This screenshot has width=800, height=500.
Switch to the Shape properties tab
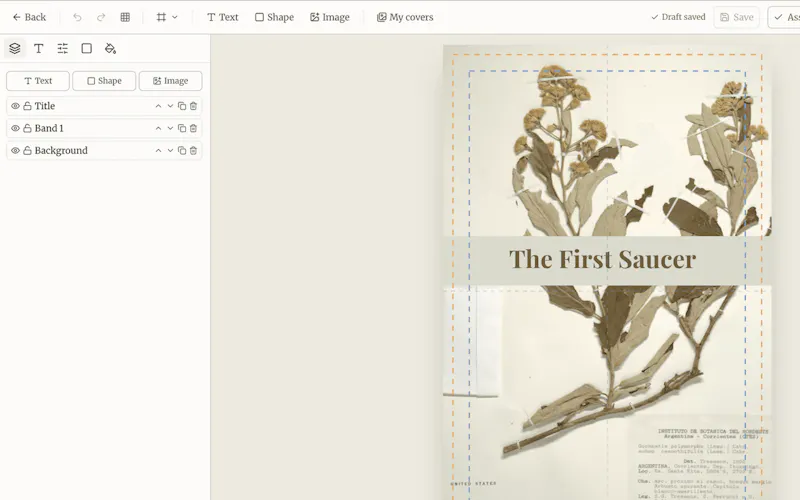[87, 48]
